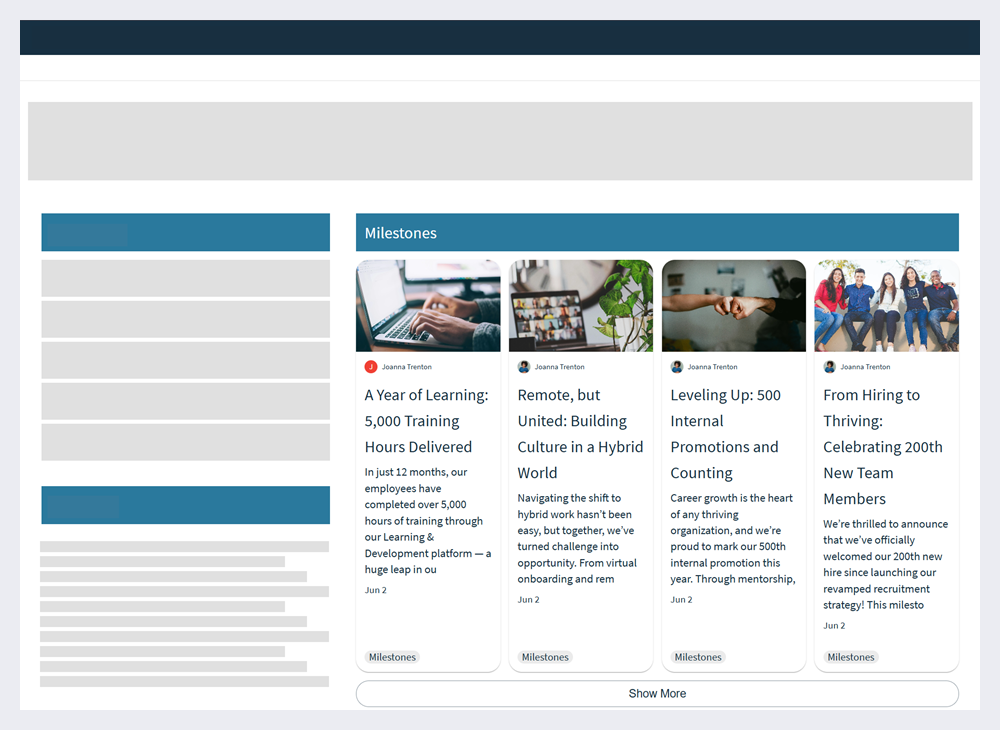Click the blue sidebar header panel
Image resolution: width=1000 pixels, height=730 pixels.
[185, 232]
